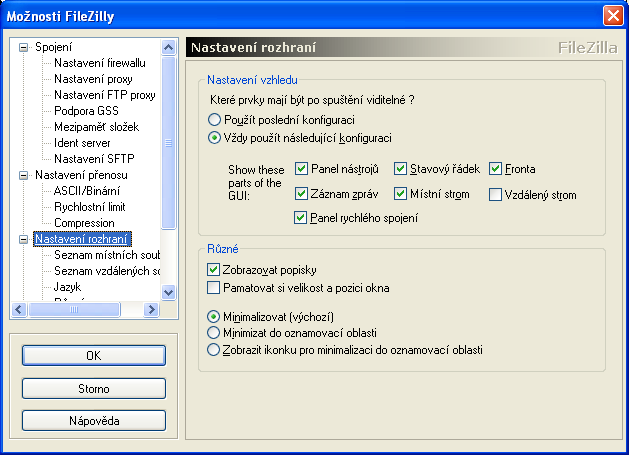Select the Compression tree item
The height and width of the screenshot is (455, 629).
(84, 223)
